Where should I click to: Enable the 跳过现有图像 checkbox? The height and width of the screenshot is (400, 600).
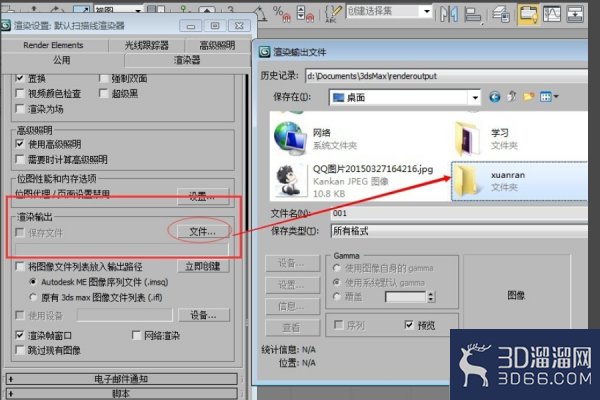coord(20,350)
